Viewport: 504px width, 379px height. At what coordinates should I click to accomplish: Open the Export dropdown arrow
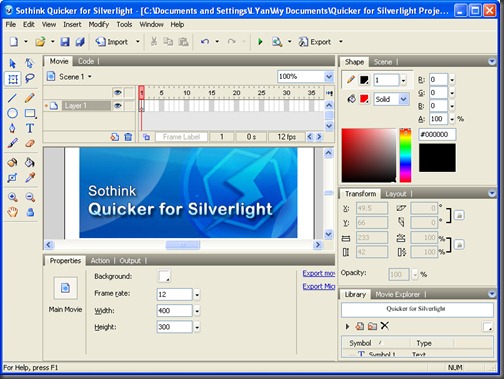tap(341, 42)
